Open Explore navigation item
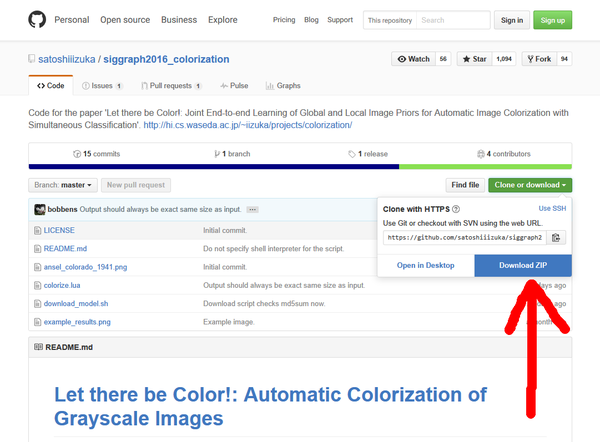This screenshot has height=442, width=600. point(223,20)
